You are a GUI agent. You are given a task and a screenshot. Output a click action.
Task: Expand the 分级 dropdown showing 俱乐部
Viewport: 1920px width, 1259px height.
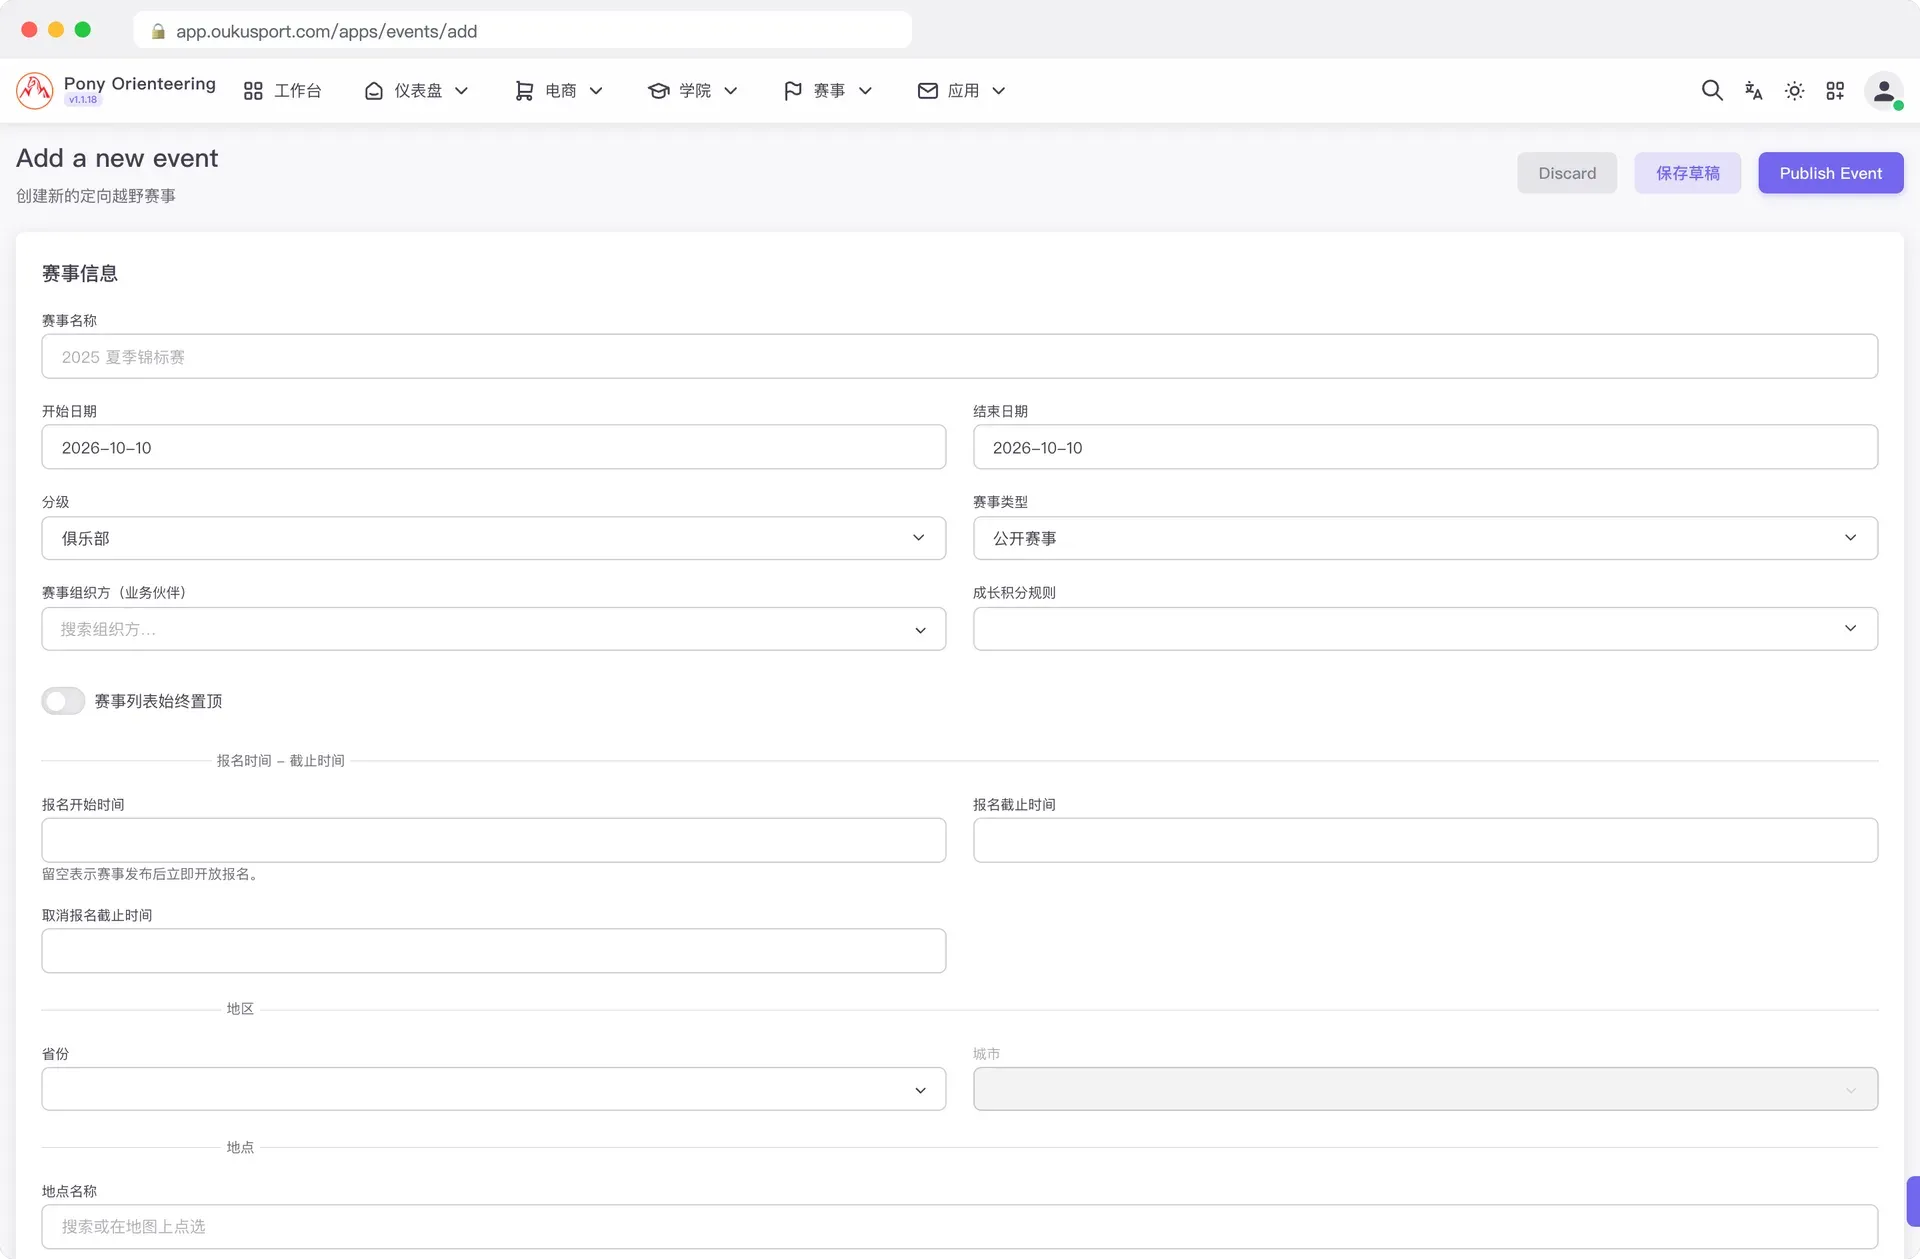click(x=494, y=538)
